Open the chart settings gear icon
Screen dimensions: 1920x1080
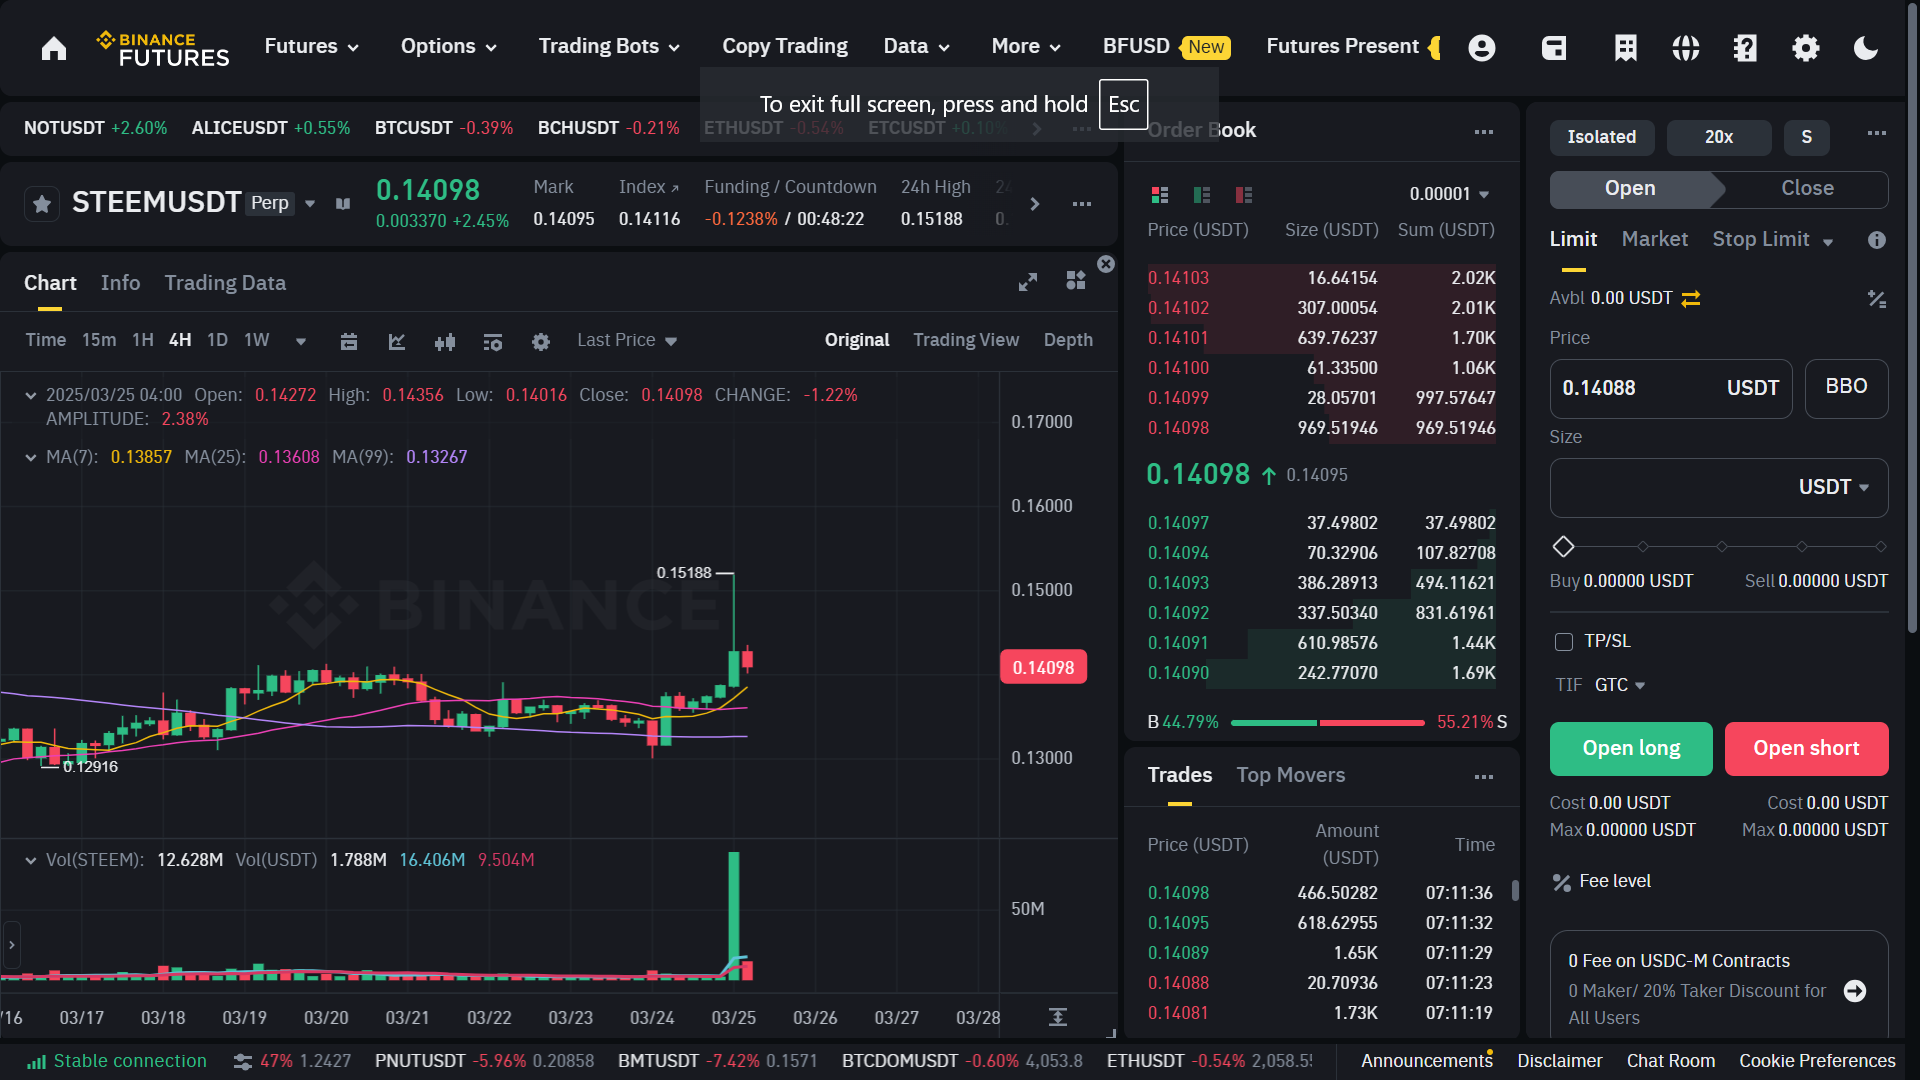coord(541,342)
